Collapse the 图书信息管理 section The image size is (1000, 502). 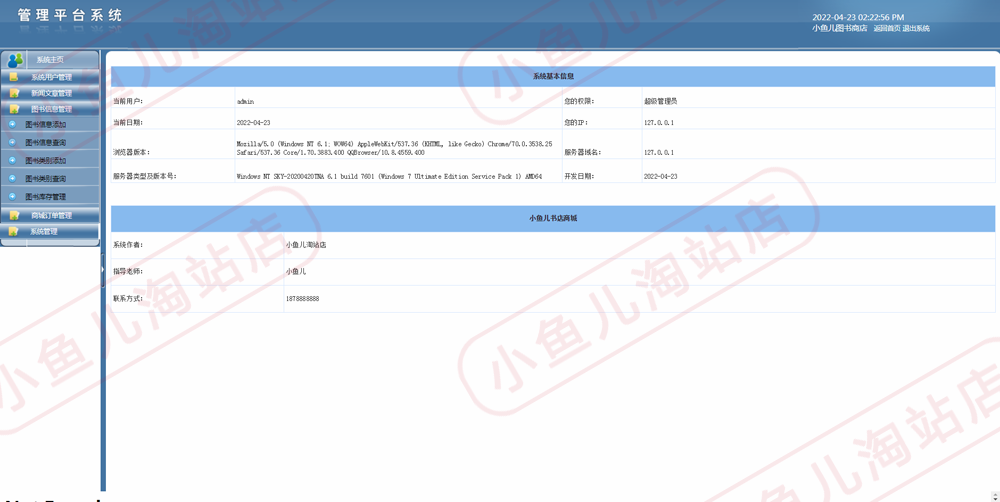(52, 109)
